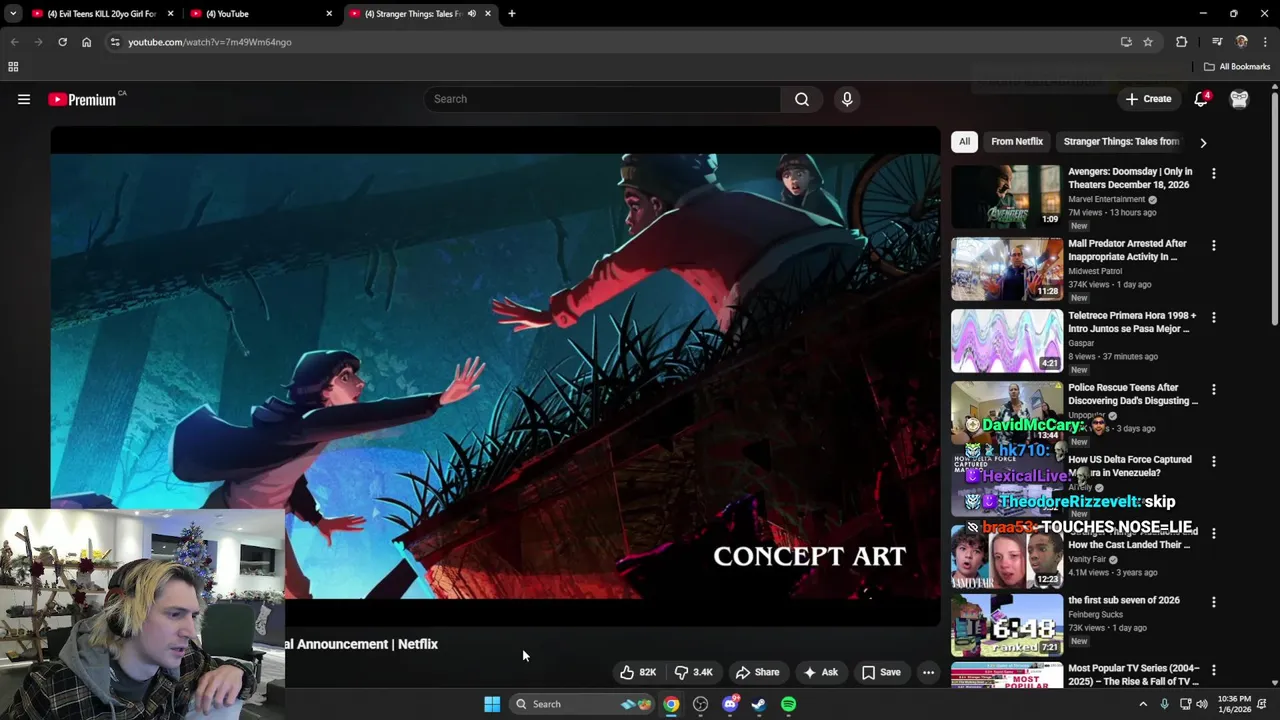Click the Ask button
Screen dimensions: 1280x720
(x=821, y=672)
